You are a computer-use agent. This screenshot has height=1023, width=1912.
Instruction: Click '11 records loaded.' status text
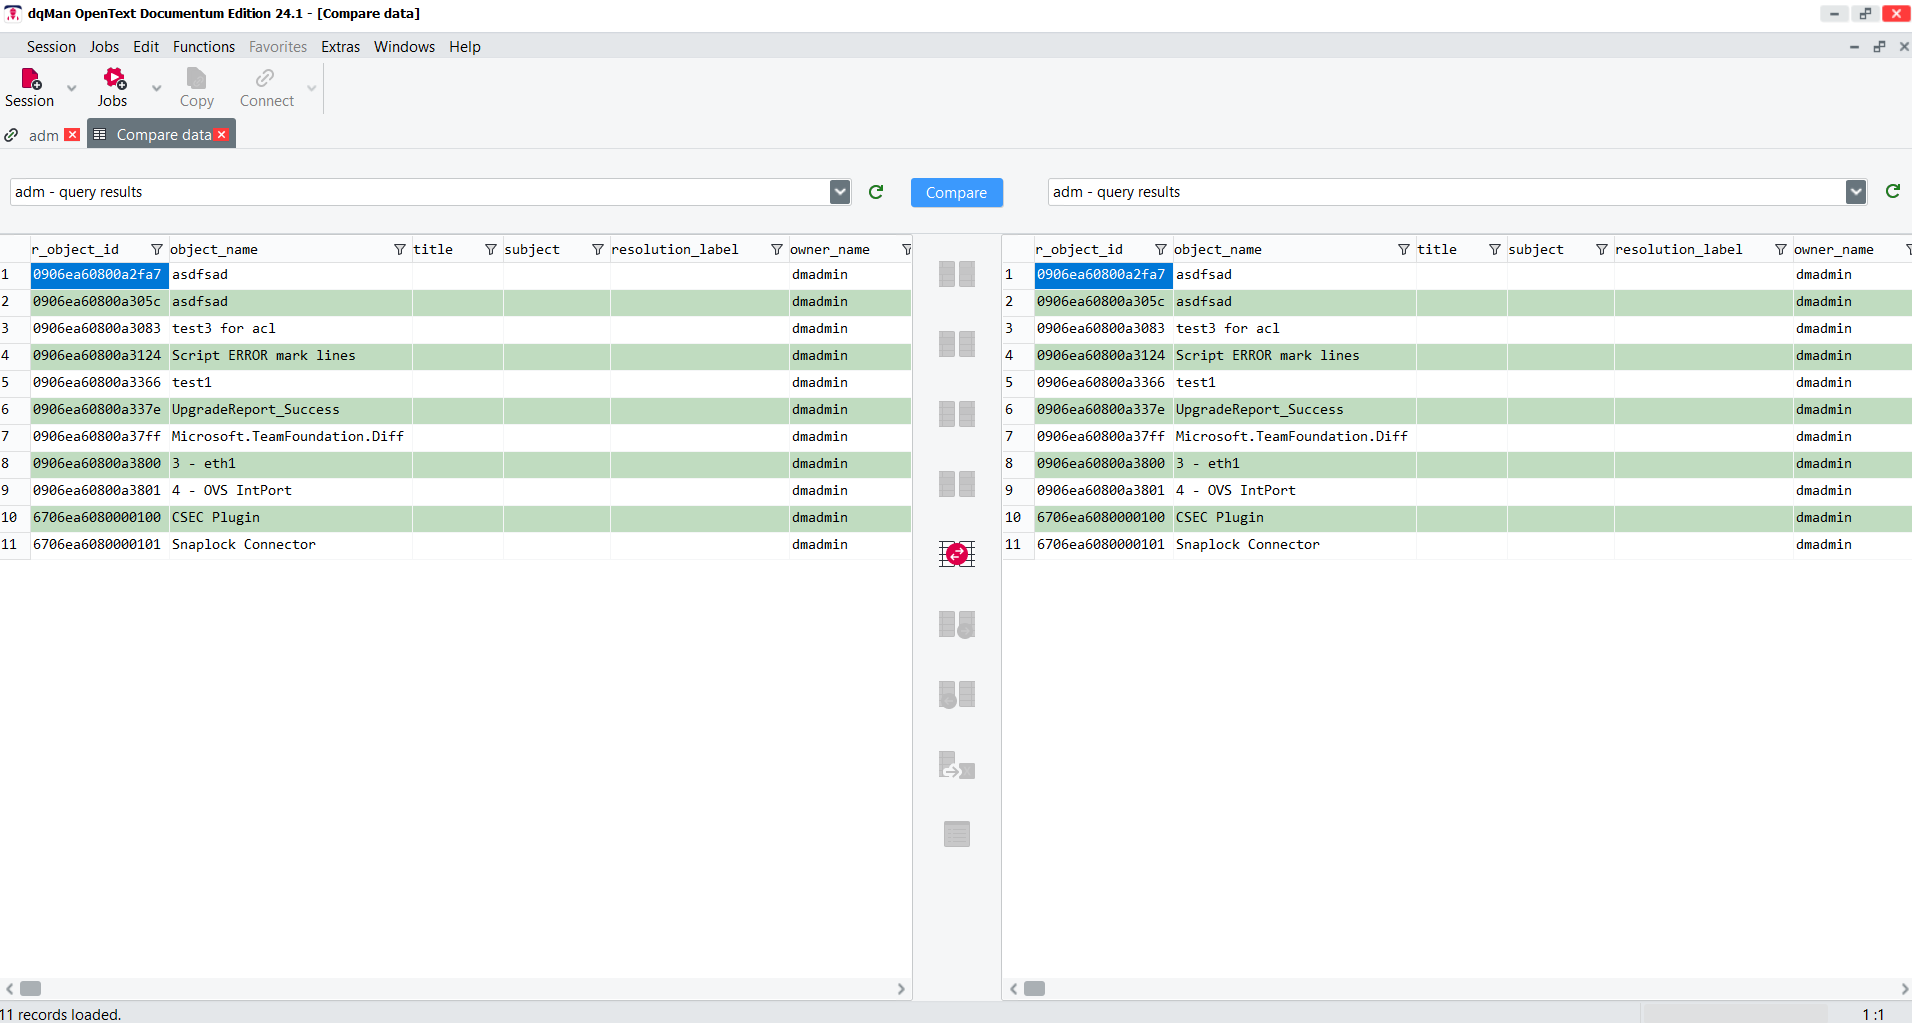pos(61,1014)
